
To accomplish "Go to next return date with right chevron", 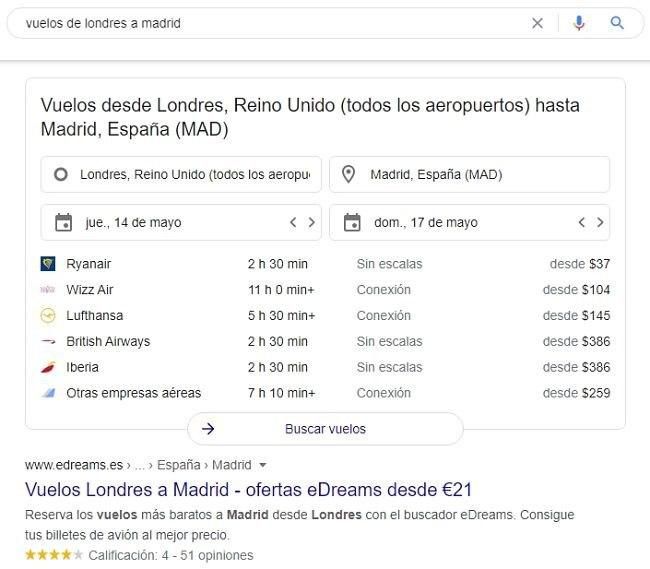I will click(600, 223).
